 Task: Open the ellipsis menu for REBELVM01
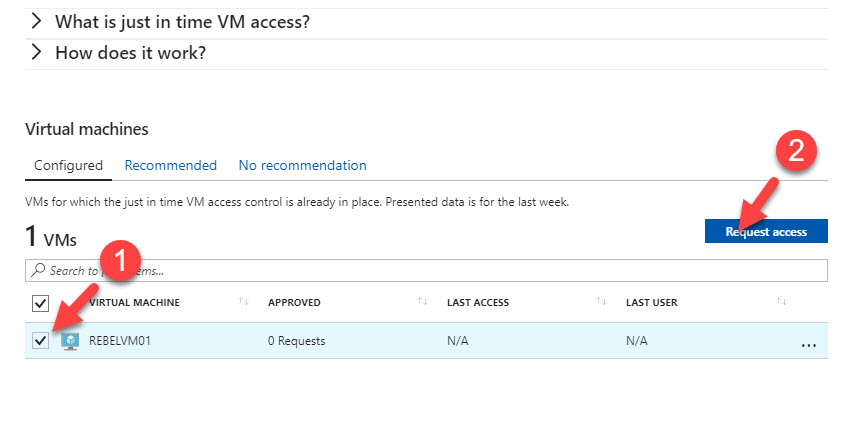[809, 345]
